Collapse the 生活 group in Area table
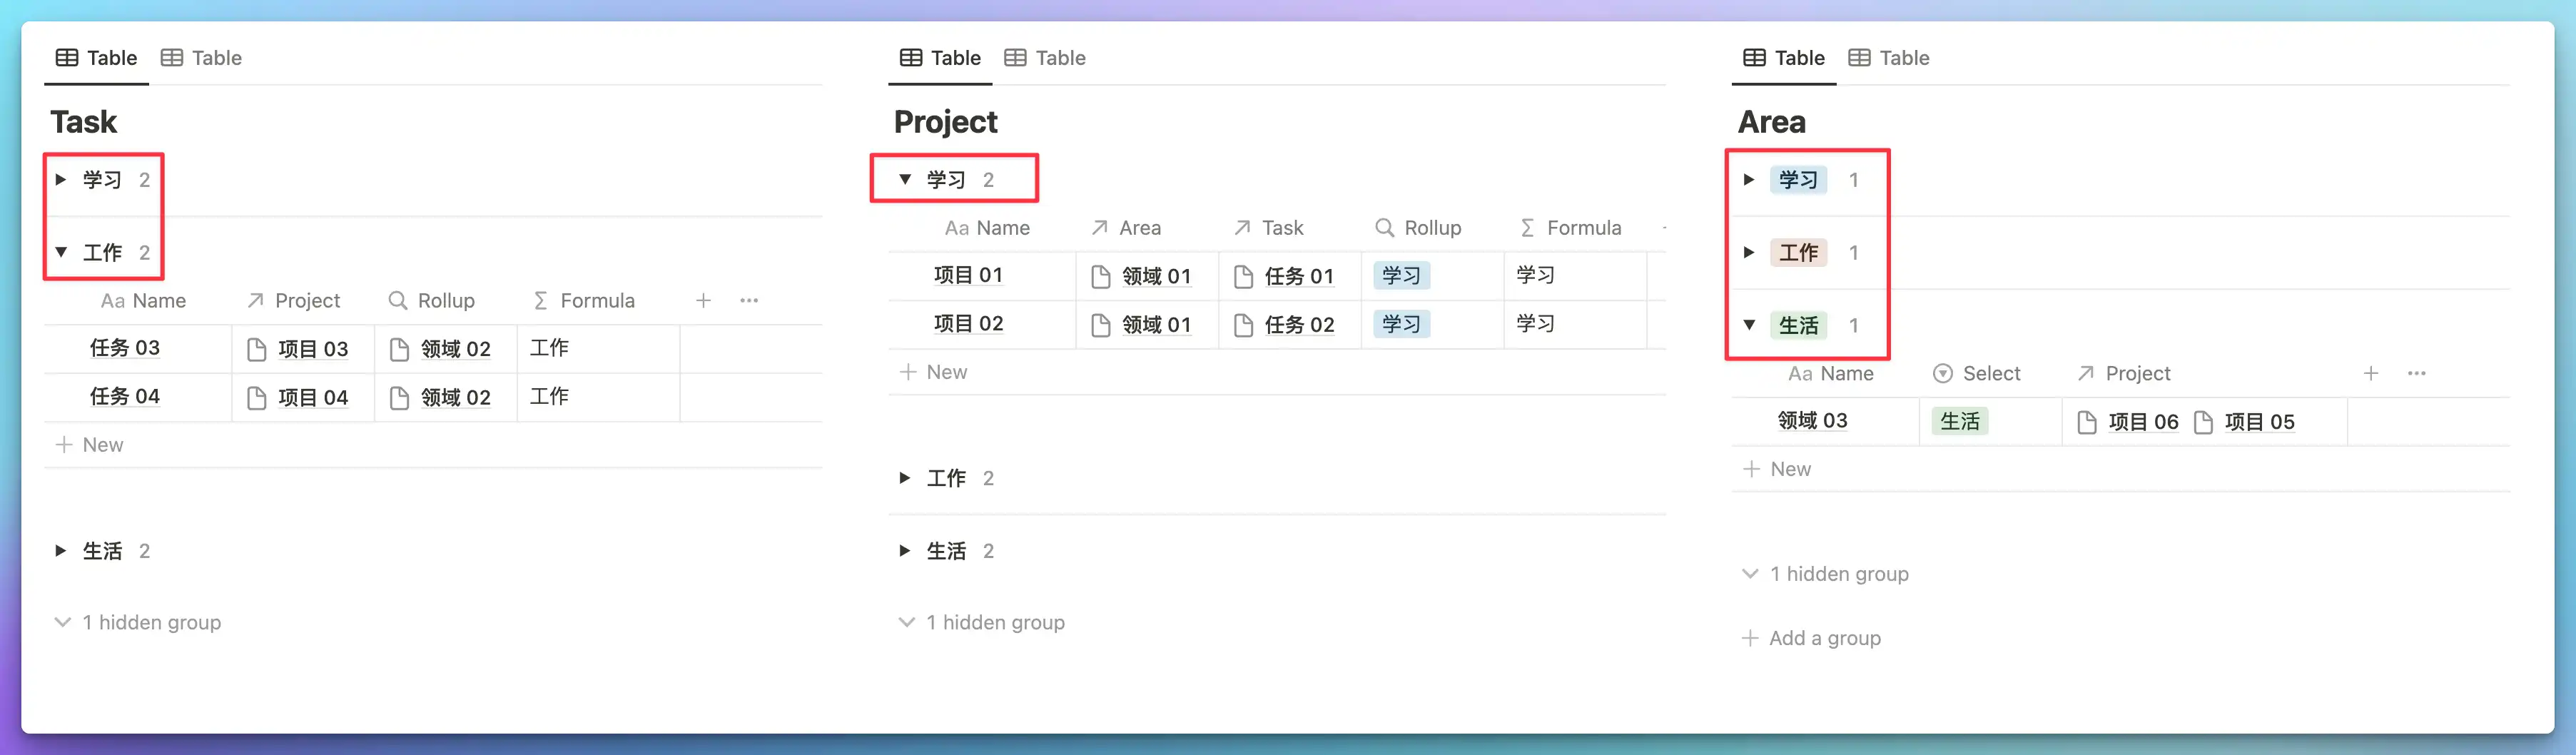Viewport: 2576px width, 755px height. [x=1748, y=325]
